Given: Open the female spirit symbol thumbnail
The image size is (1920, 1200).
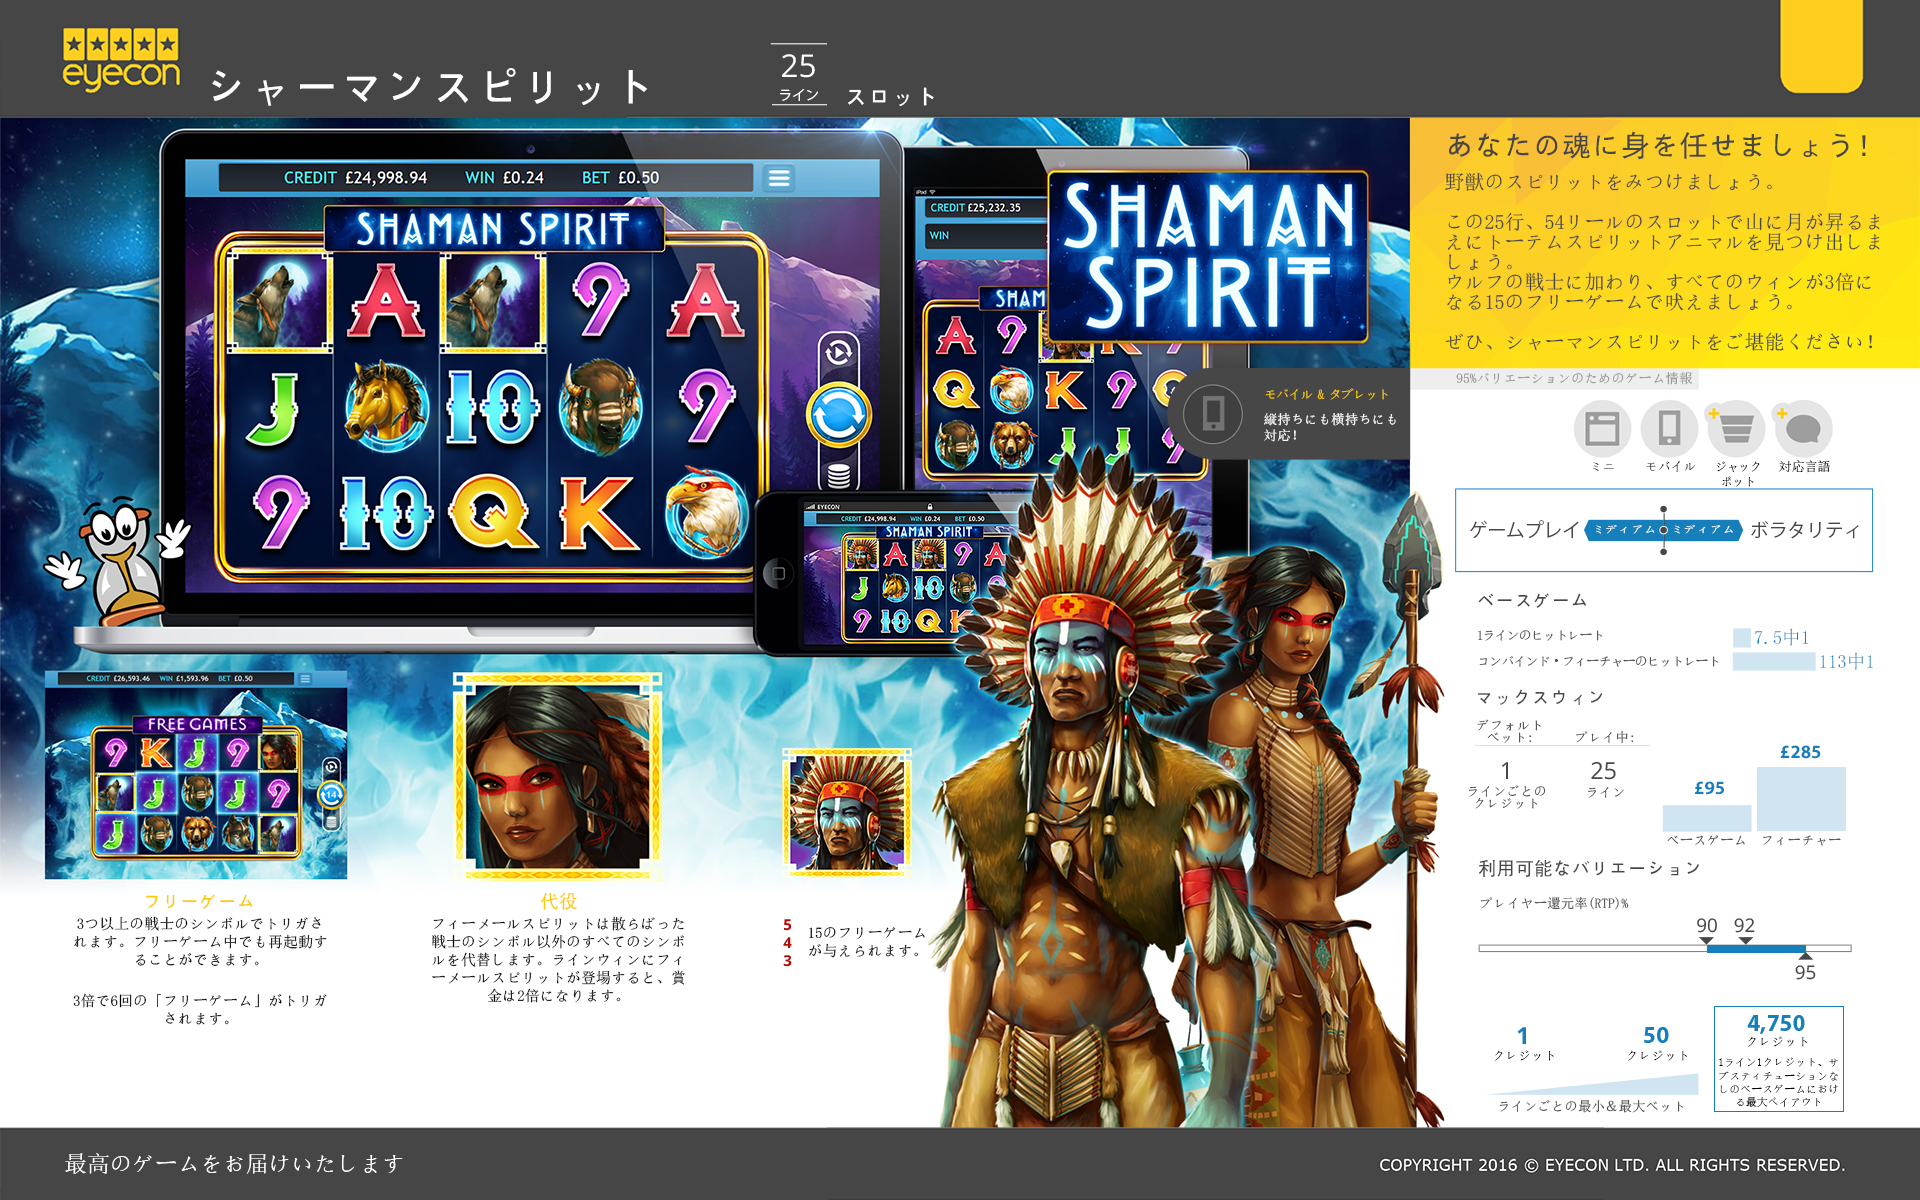Looking at the screenshot, I should click(x=557, y=775).
